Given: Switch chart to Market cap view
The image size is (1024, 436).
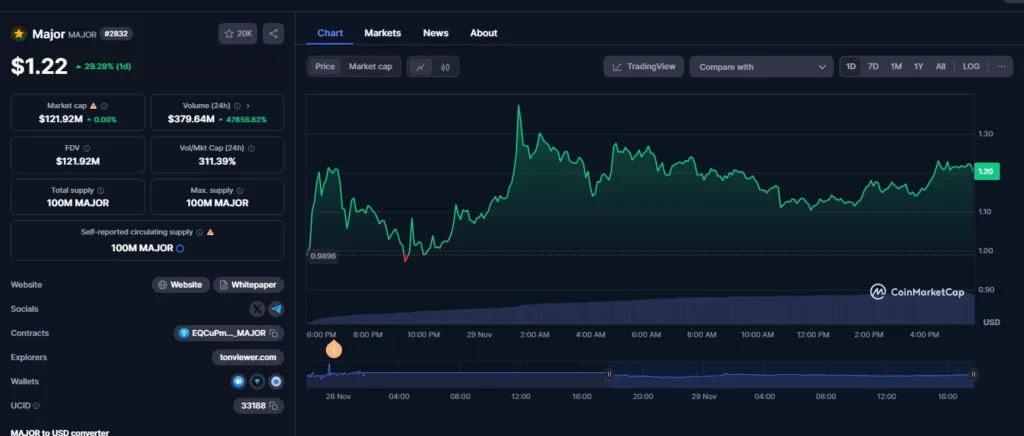Looking at the screenshot, I should point(370,67).
